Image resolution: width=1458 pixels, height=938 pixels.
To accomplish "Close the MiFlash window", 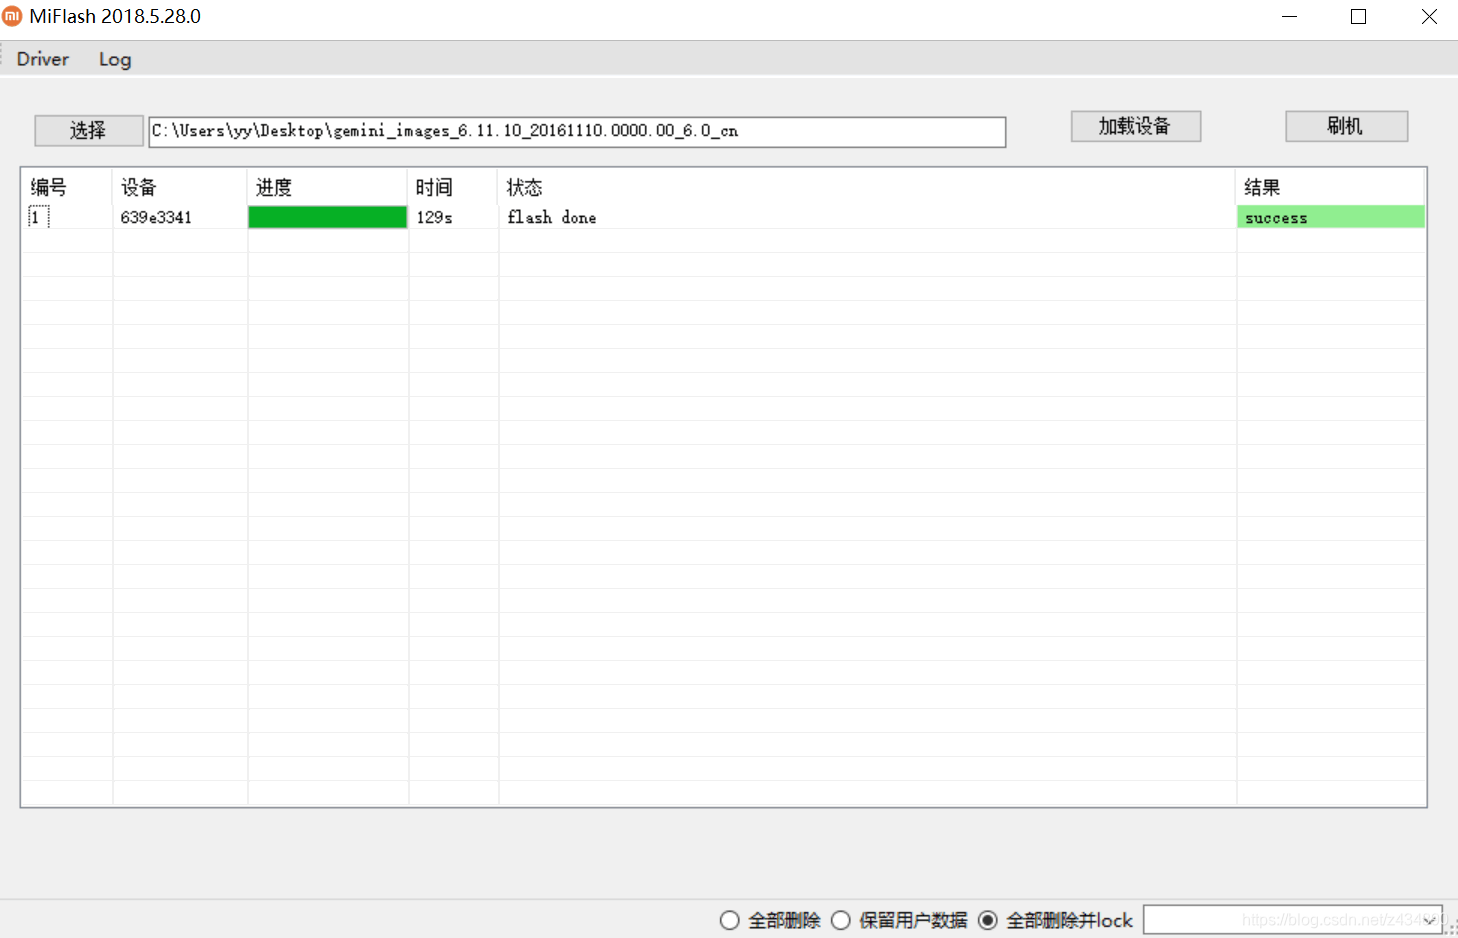I will tap(1429, 17).
